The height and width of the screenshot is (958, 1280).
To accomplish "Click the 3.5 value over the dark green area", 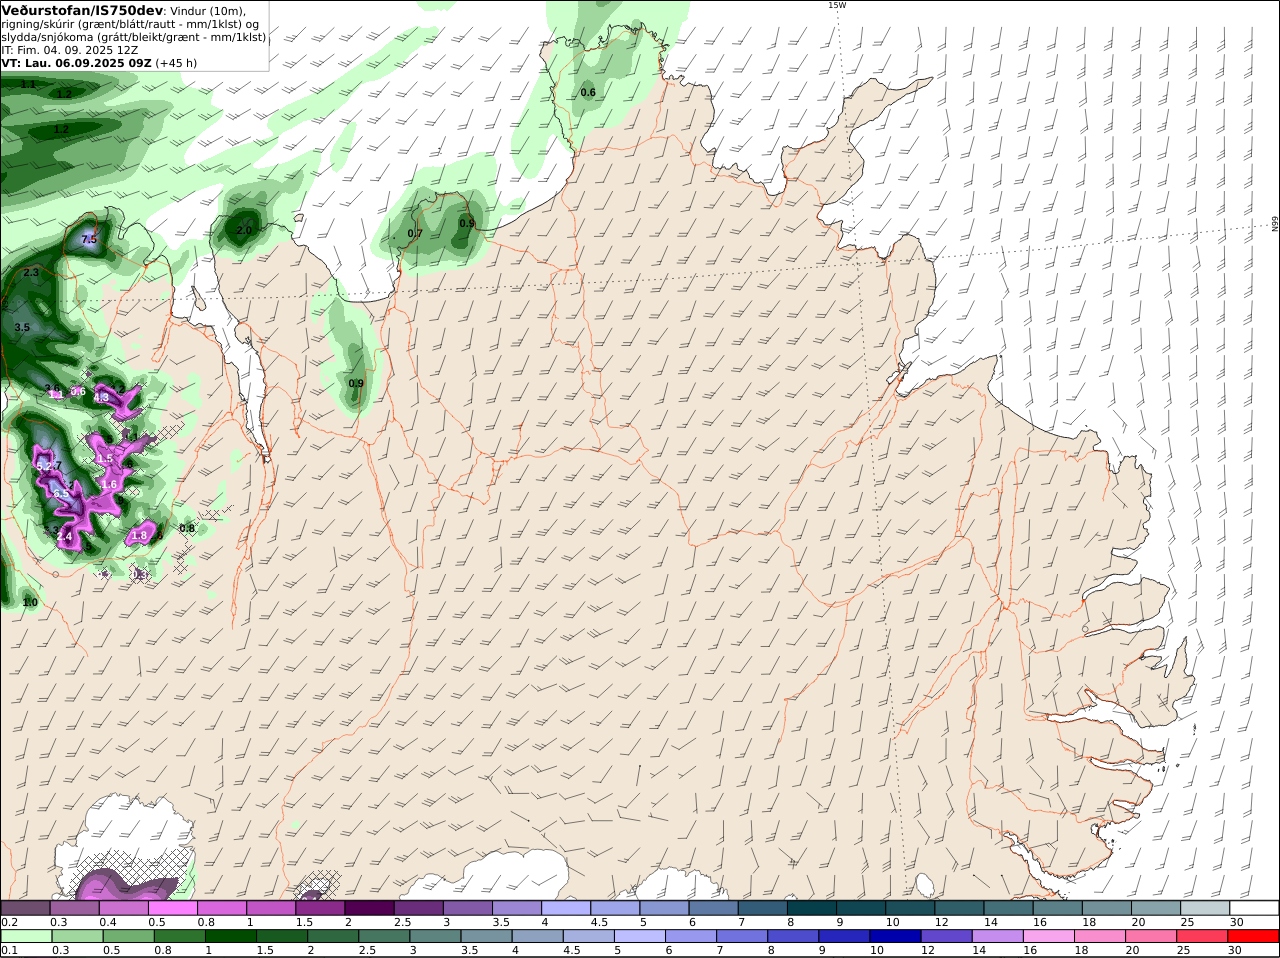I will point(22,327).
